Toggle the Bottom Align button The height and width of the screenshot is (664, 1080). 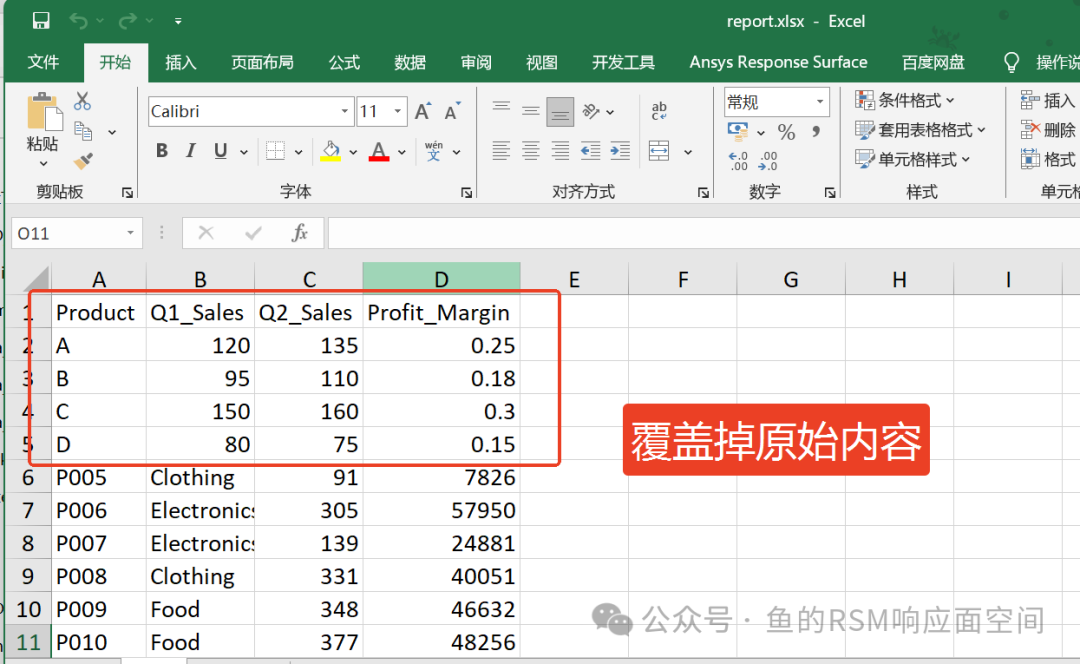560,112
